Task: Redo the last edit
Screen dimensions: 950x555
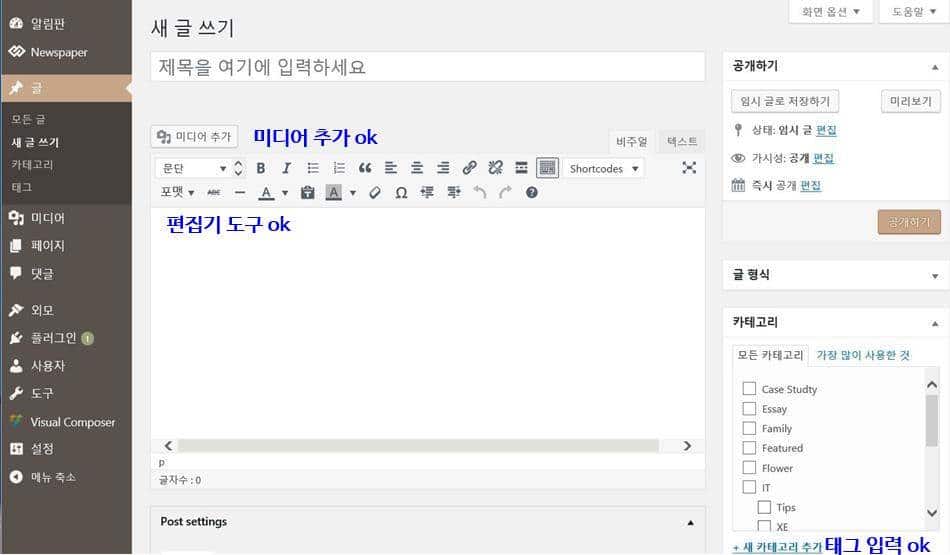Action: coord(505,193)
